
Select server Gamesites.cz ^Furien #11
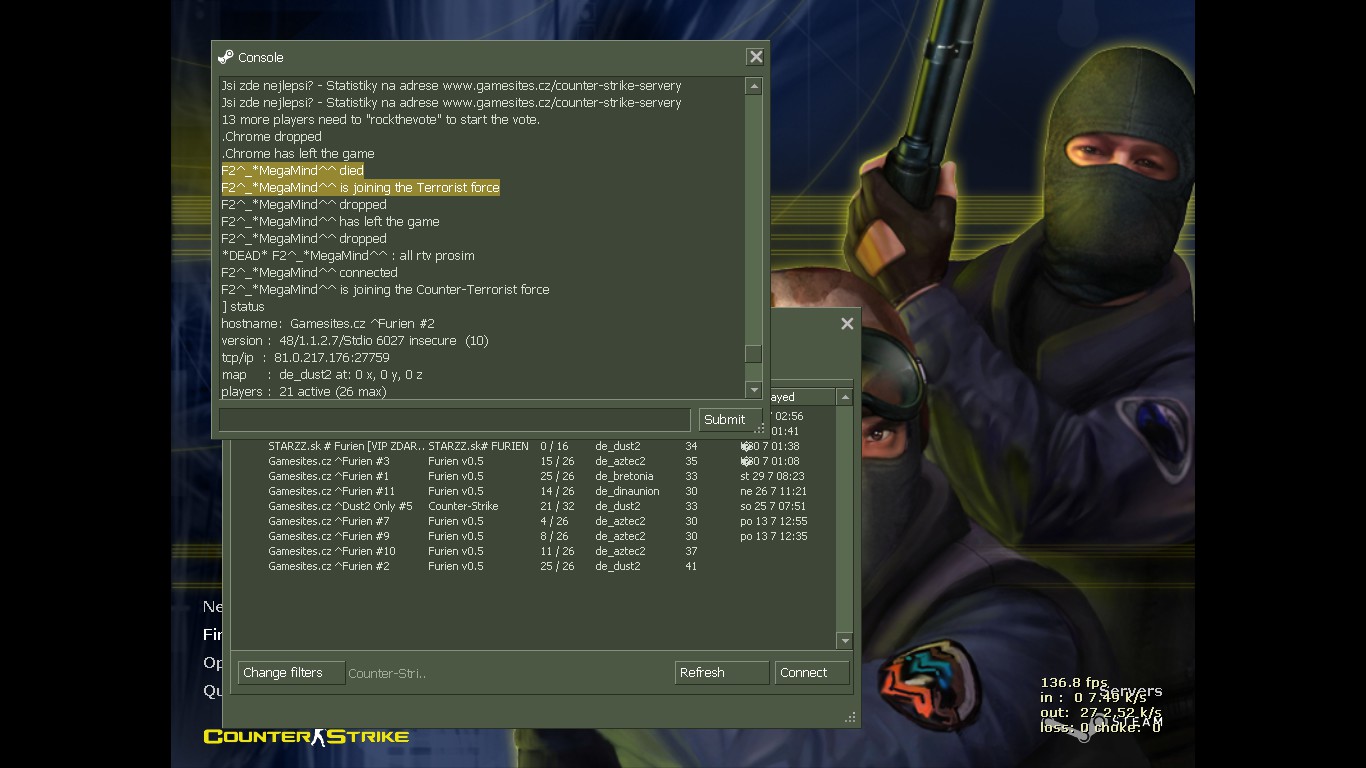point(534,491)
